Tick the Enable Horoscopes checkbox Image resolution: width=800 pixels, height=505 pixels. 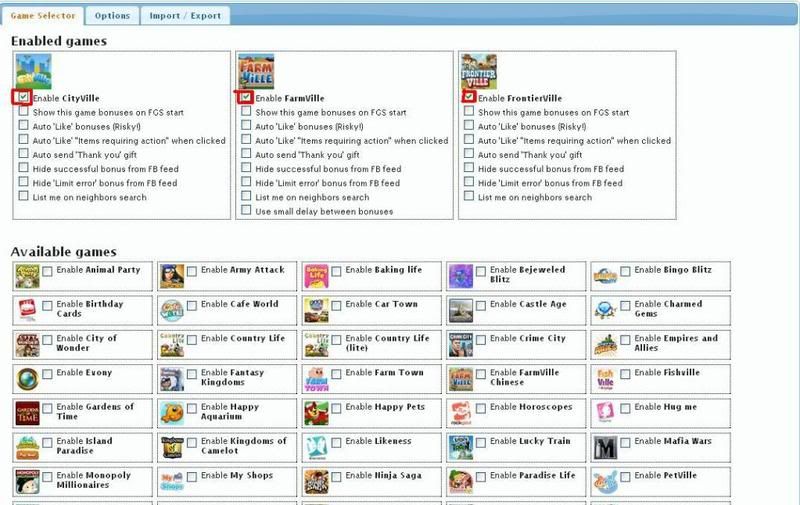[x=481, y=408]
